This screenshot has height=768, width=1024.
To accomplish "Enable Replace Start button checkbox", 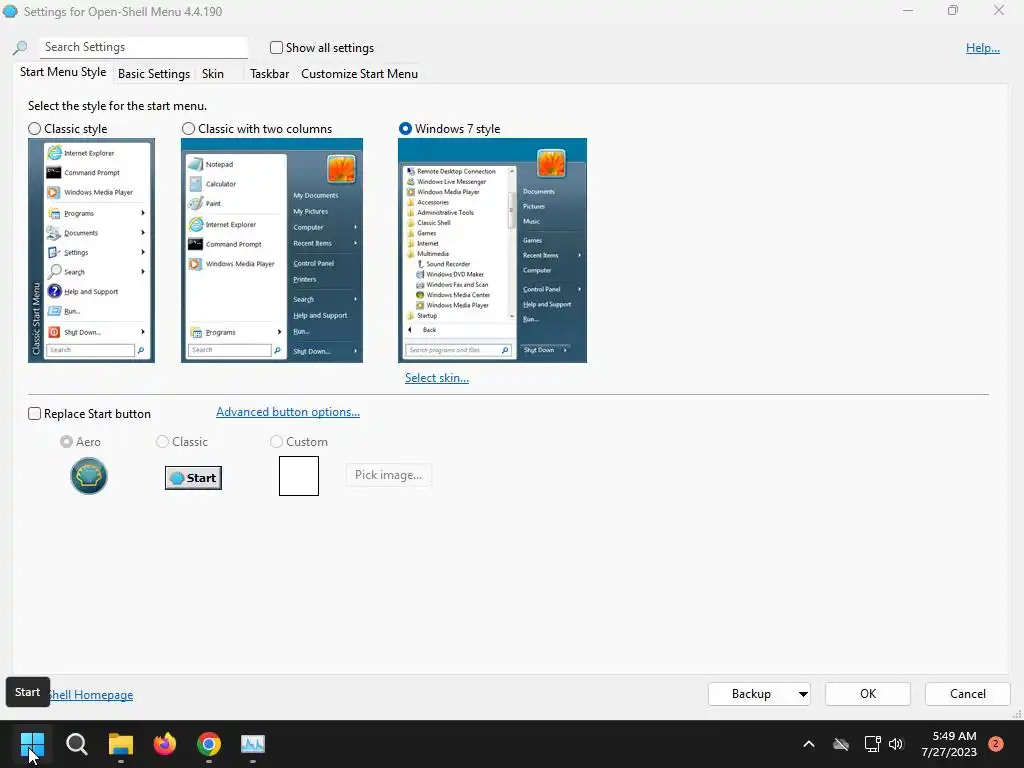I will click(x=35, y=413).
